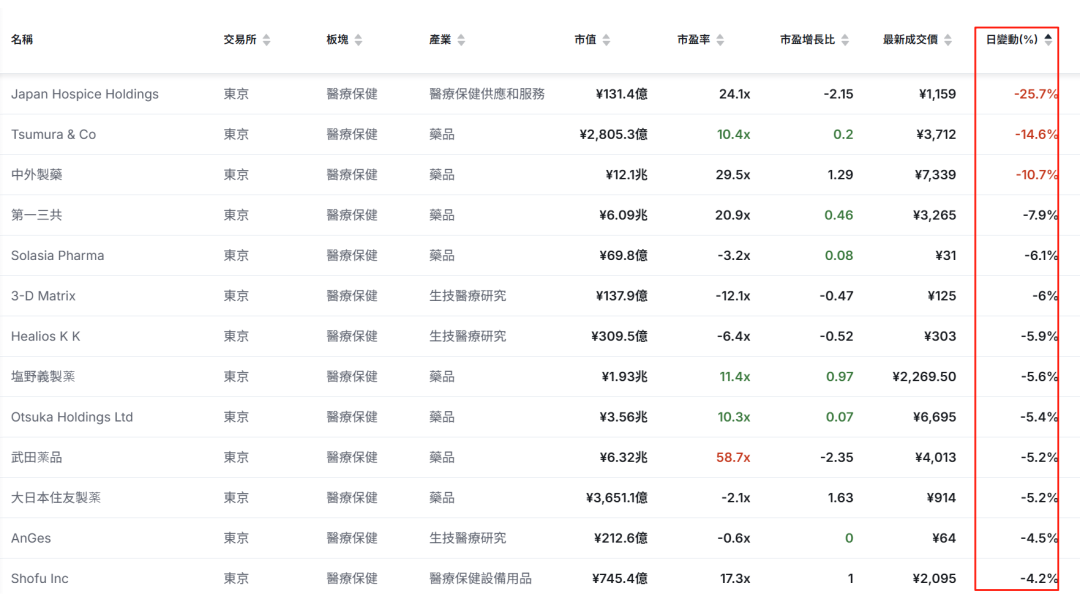Sort by 最新成交價 arrows icon
1080x594 pixels.
pyautogui.click(x=947, y=40)
